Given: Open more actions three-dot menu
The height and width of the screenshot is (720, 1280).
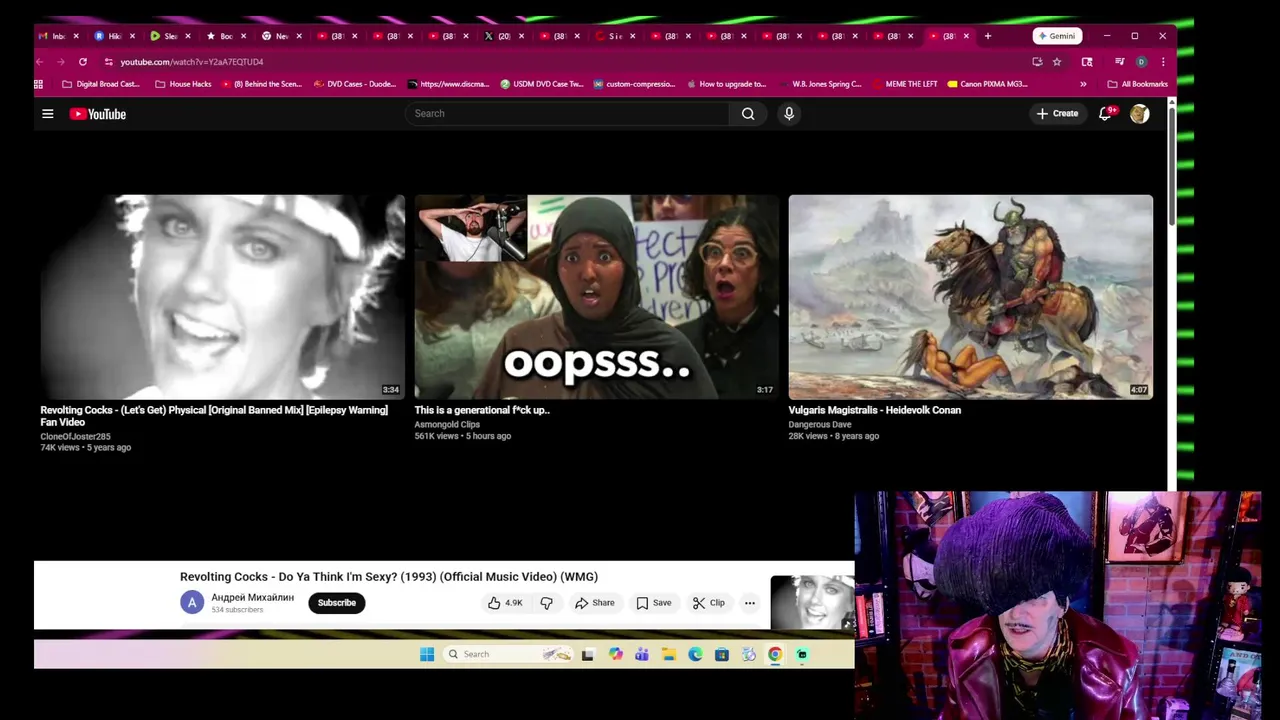Looking at the screenshot, I should [749, 603].
